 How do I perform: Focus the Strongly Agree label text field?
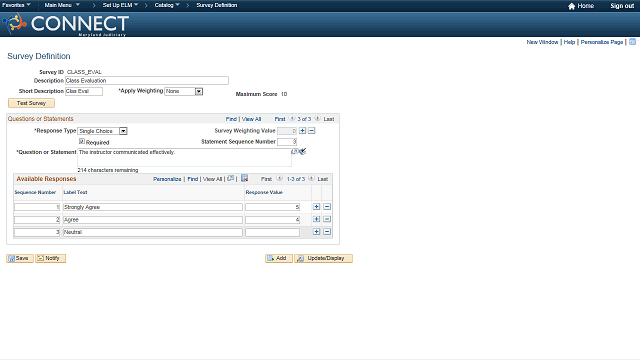point(153,207)
